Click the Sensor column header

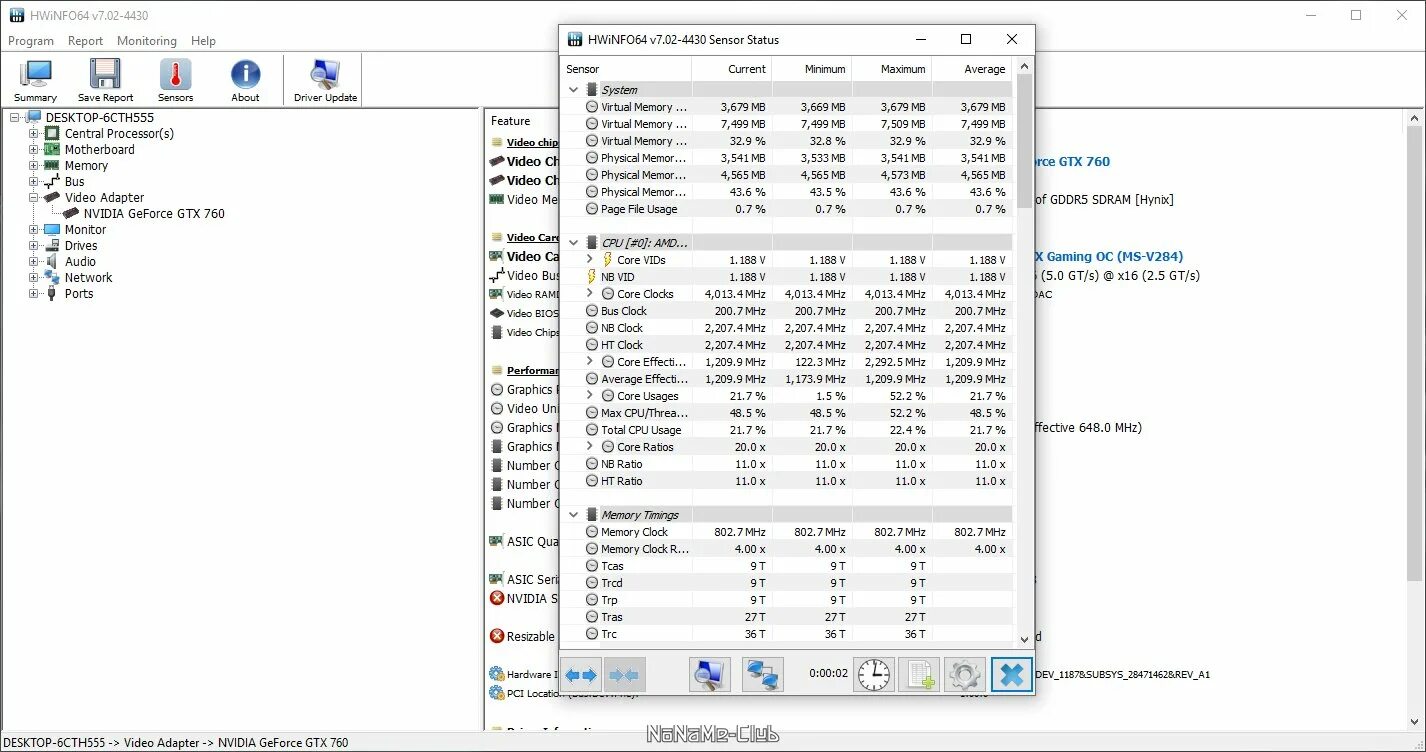(626, 69)
